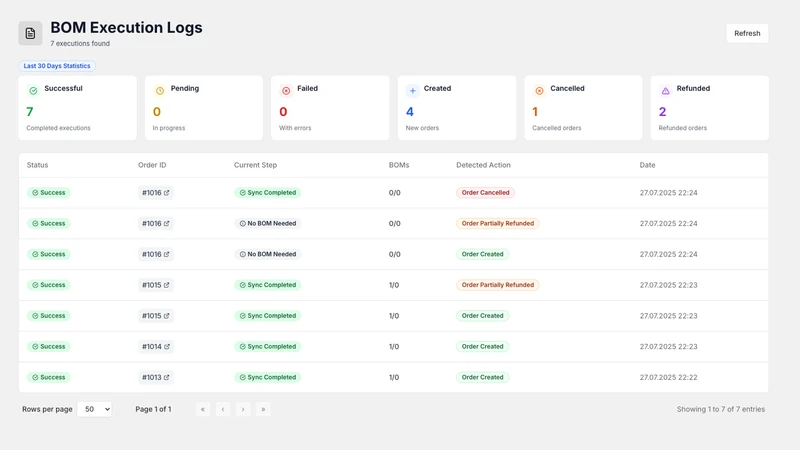Click Order Created badge in #1014 row
The image size is (800, 450).
click(x=482, y=346)
